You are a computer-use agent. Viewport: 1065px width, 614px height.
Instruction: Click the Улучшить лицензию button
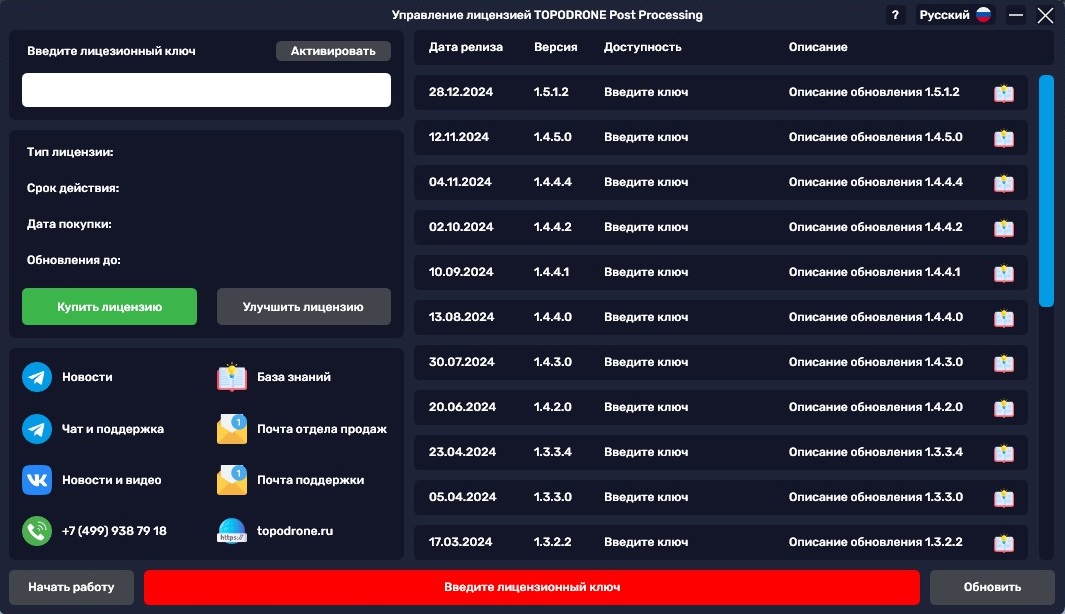click(304, 307)
